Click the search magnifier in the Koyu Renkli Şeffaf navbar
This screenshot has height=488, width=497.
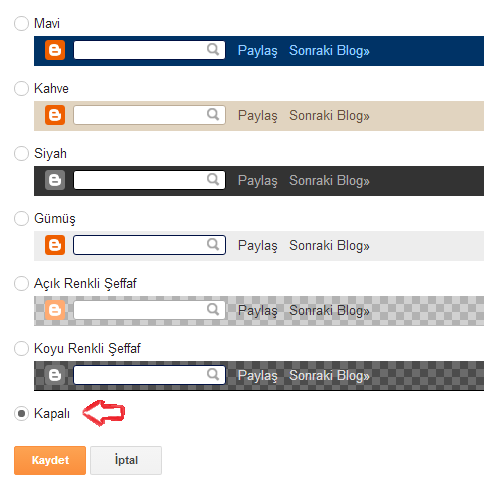pos(213,374)
